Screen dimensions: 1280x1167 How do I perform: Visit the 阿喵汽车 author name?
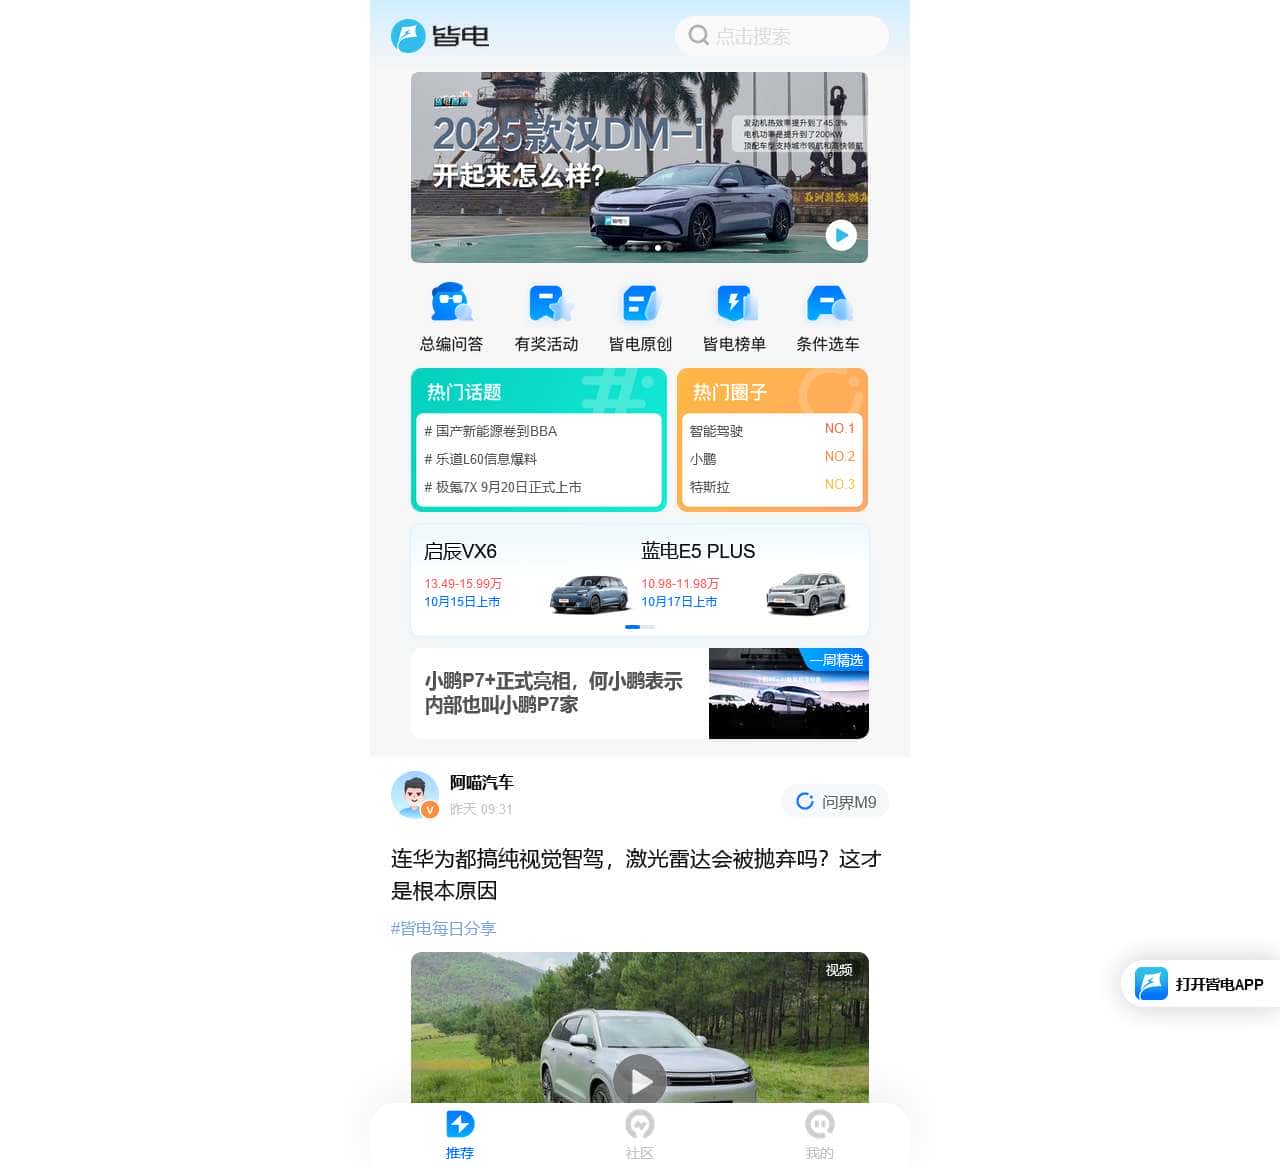point(481,782)
